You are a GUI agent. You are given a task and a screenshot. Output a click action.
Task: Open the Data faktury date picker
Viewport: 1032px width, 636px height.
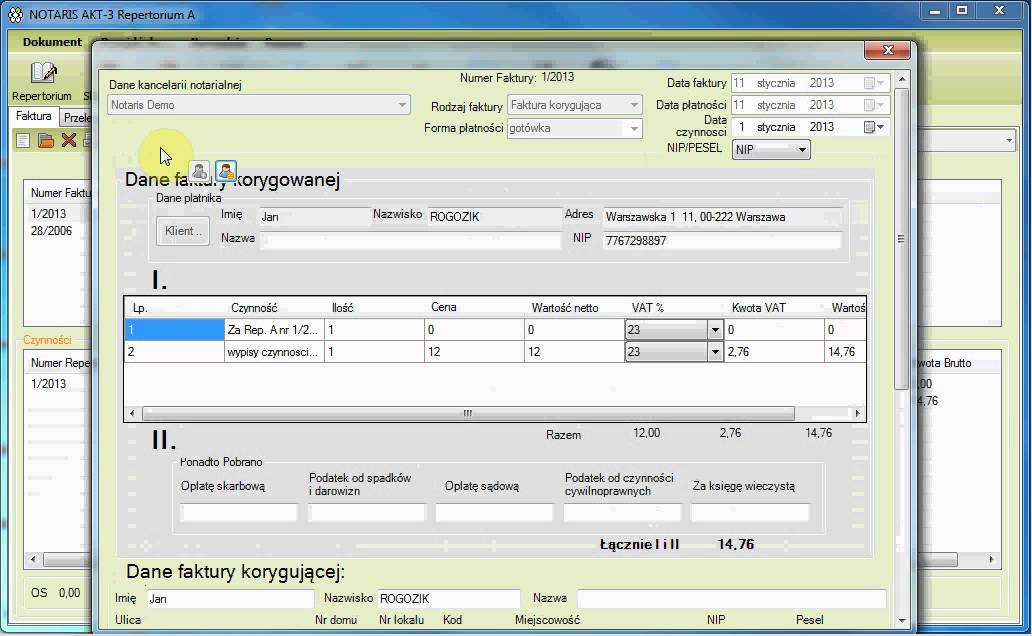coord(873,83)
